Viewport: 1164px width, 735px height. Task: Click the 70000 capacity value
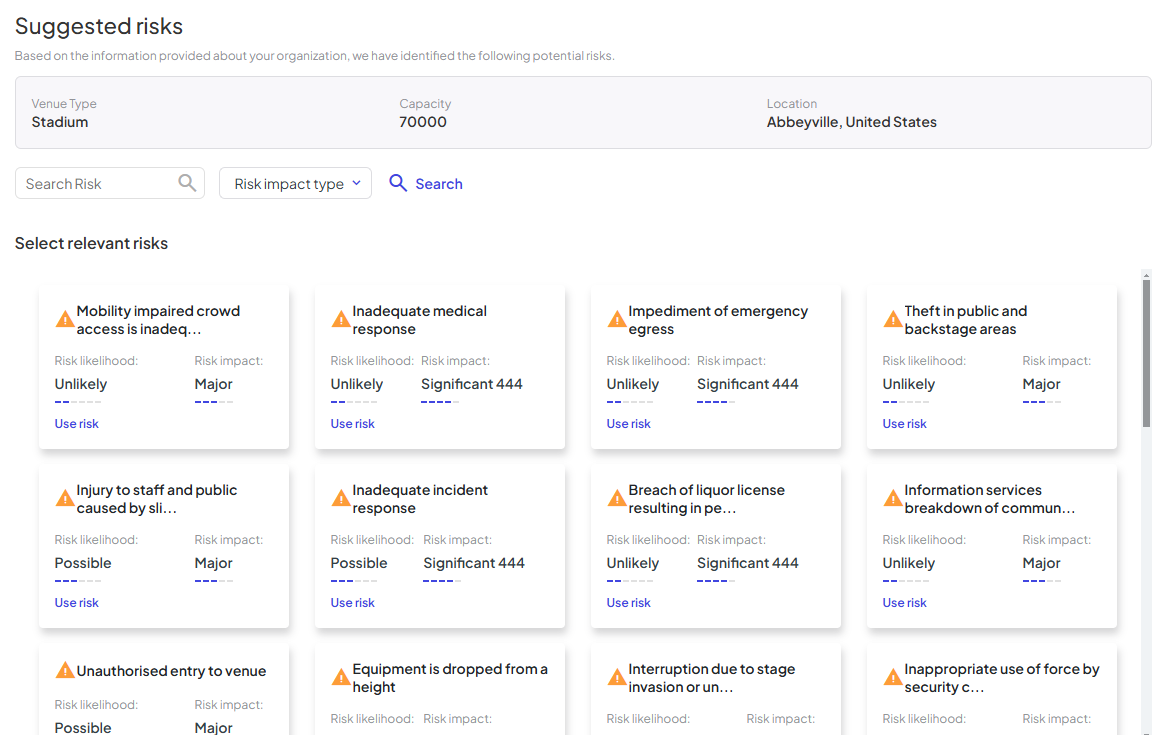point(423,122)
